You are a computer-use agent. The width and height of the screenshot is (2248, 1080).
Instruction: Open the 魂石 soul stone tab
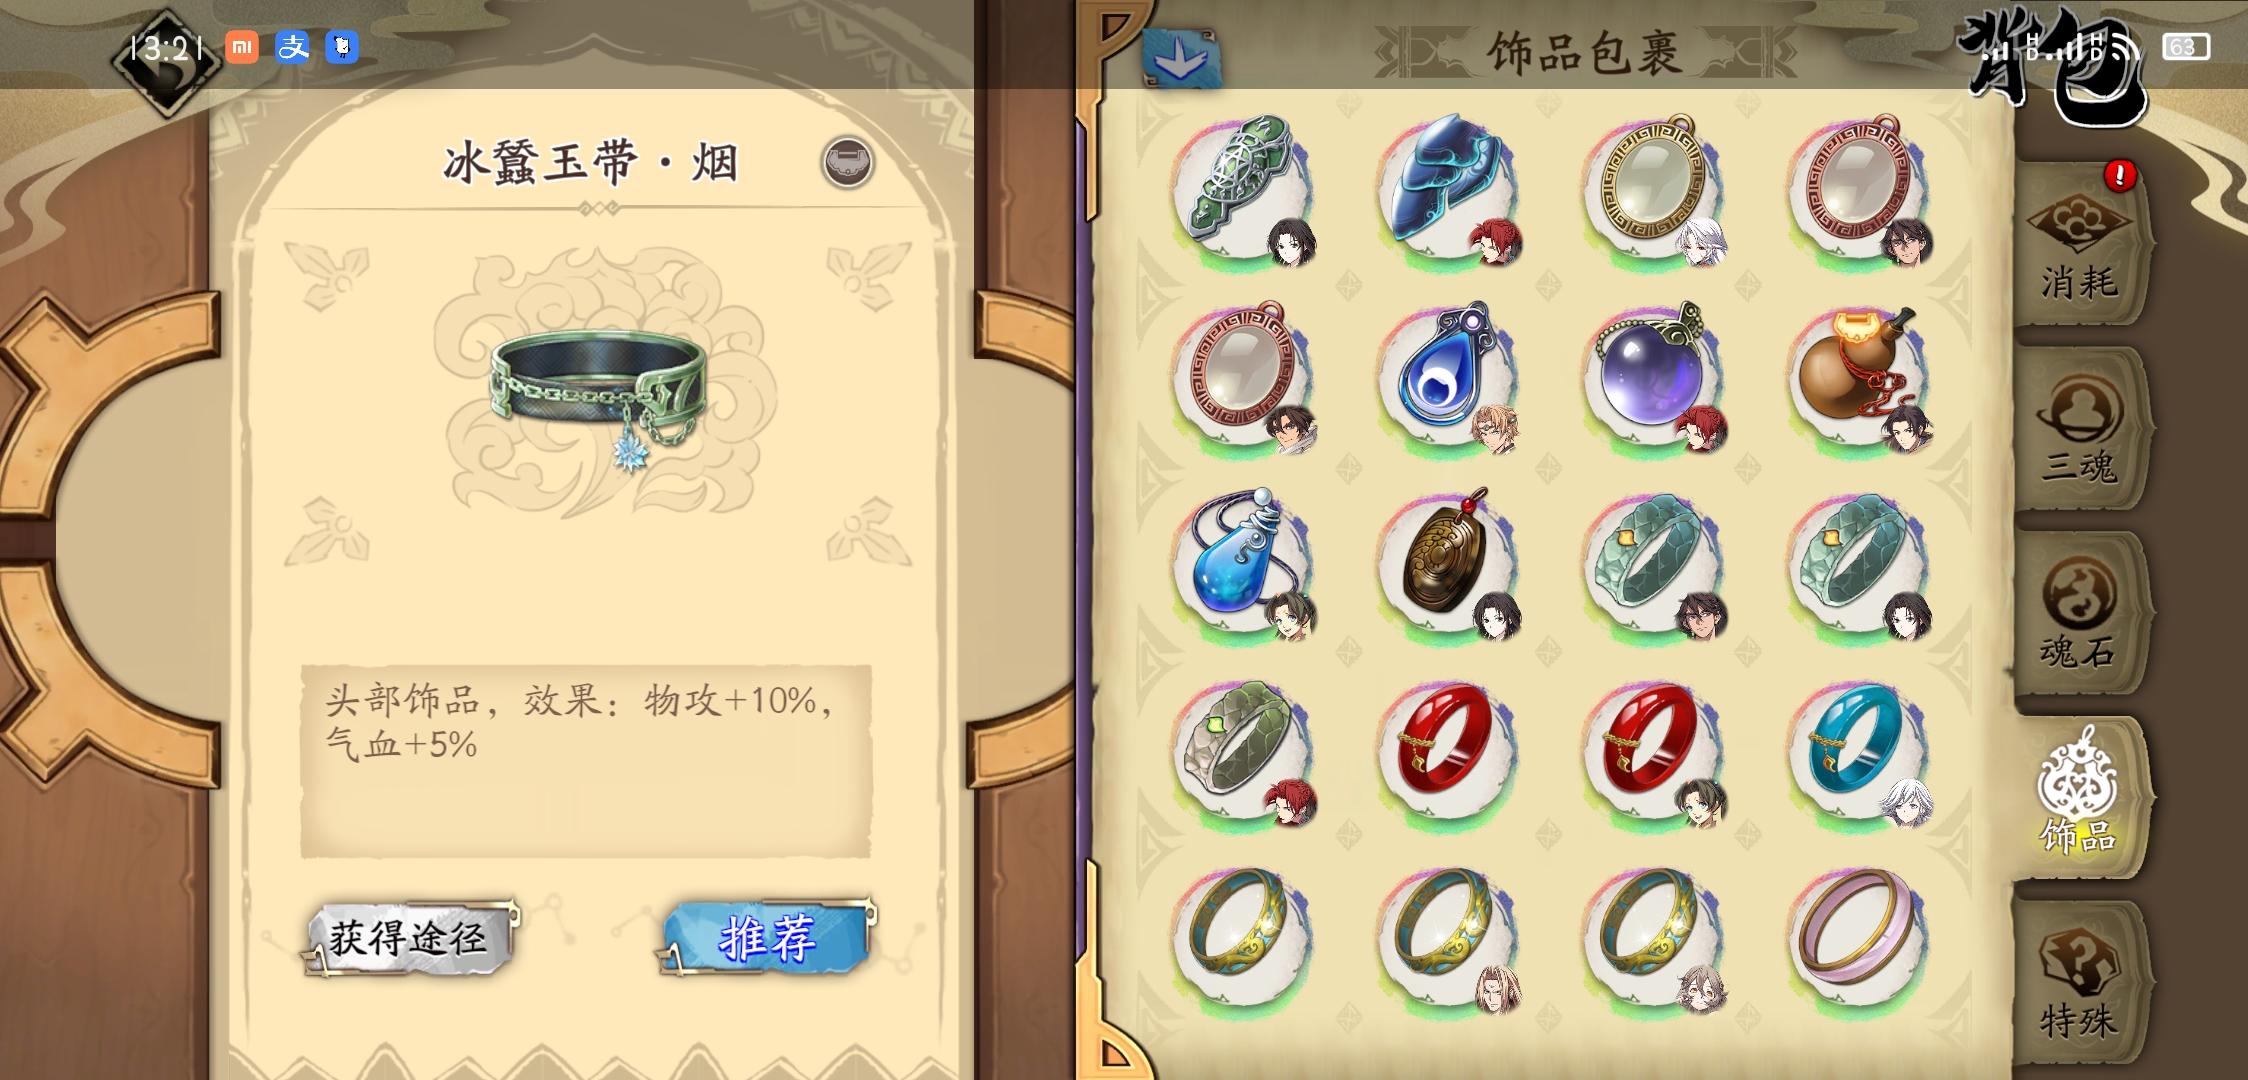tap(2080, 615)
